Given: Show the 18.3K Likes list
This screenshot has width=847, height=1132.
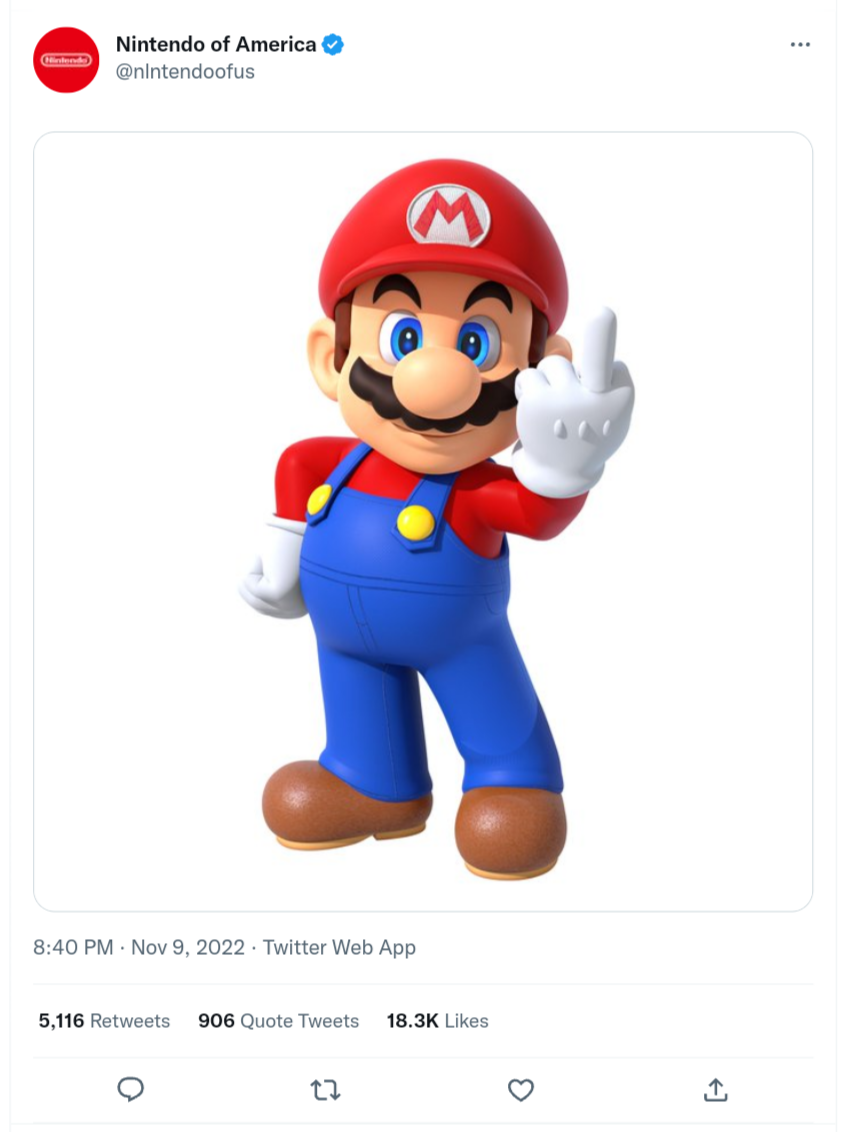Looking at the screenshot, I should point(437,1021).
